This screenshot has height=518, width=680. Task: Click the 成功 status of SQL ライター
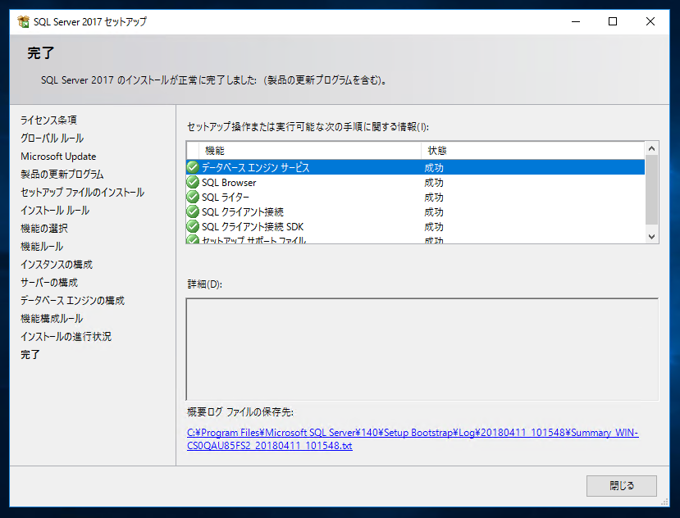tap(434, 197)
